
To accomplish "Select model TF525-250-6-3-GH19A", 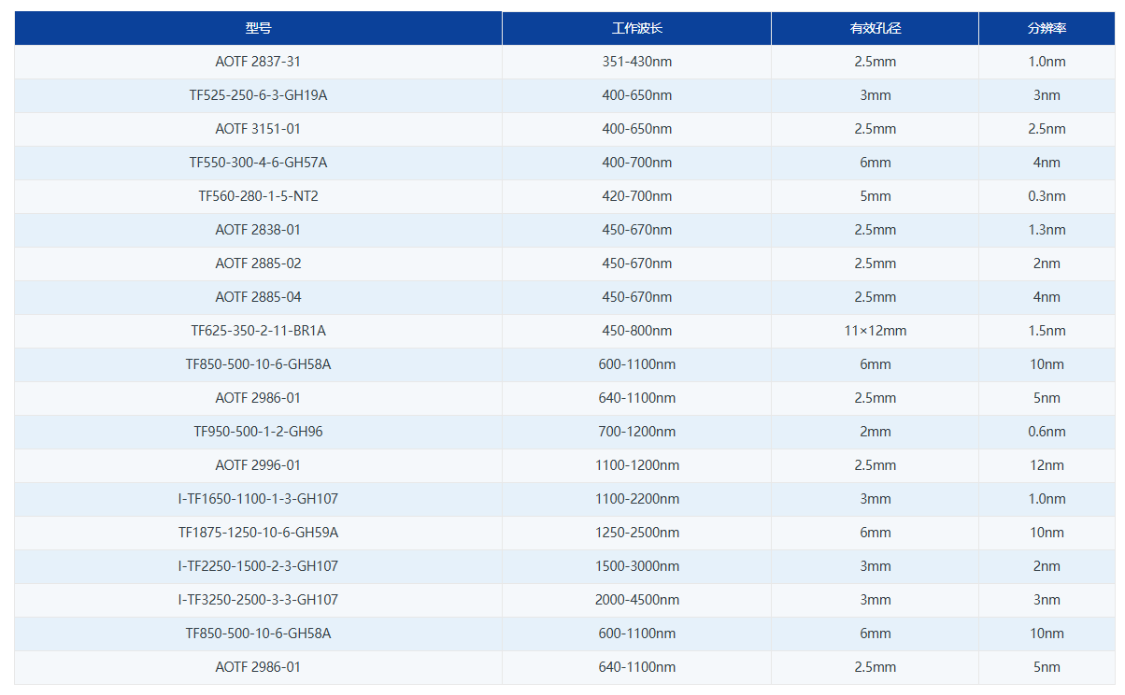I will click(258, 96).
